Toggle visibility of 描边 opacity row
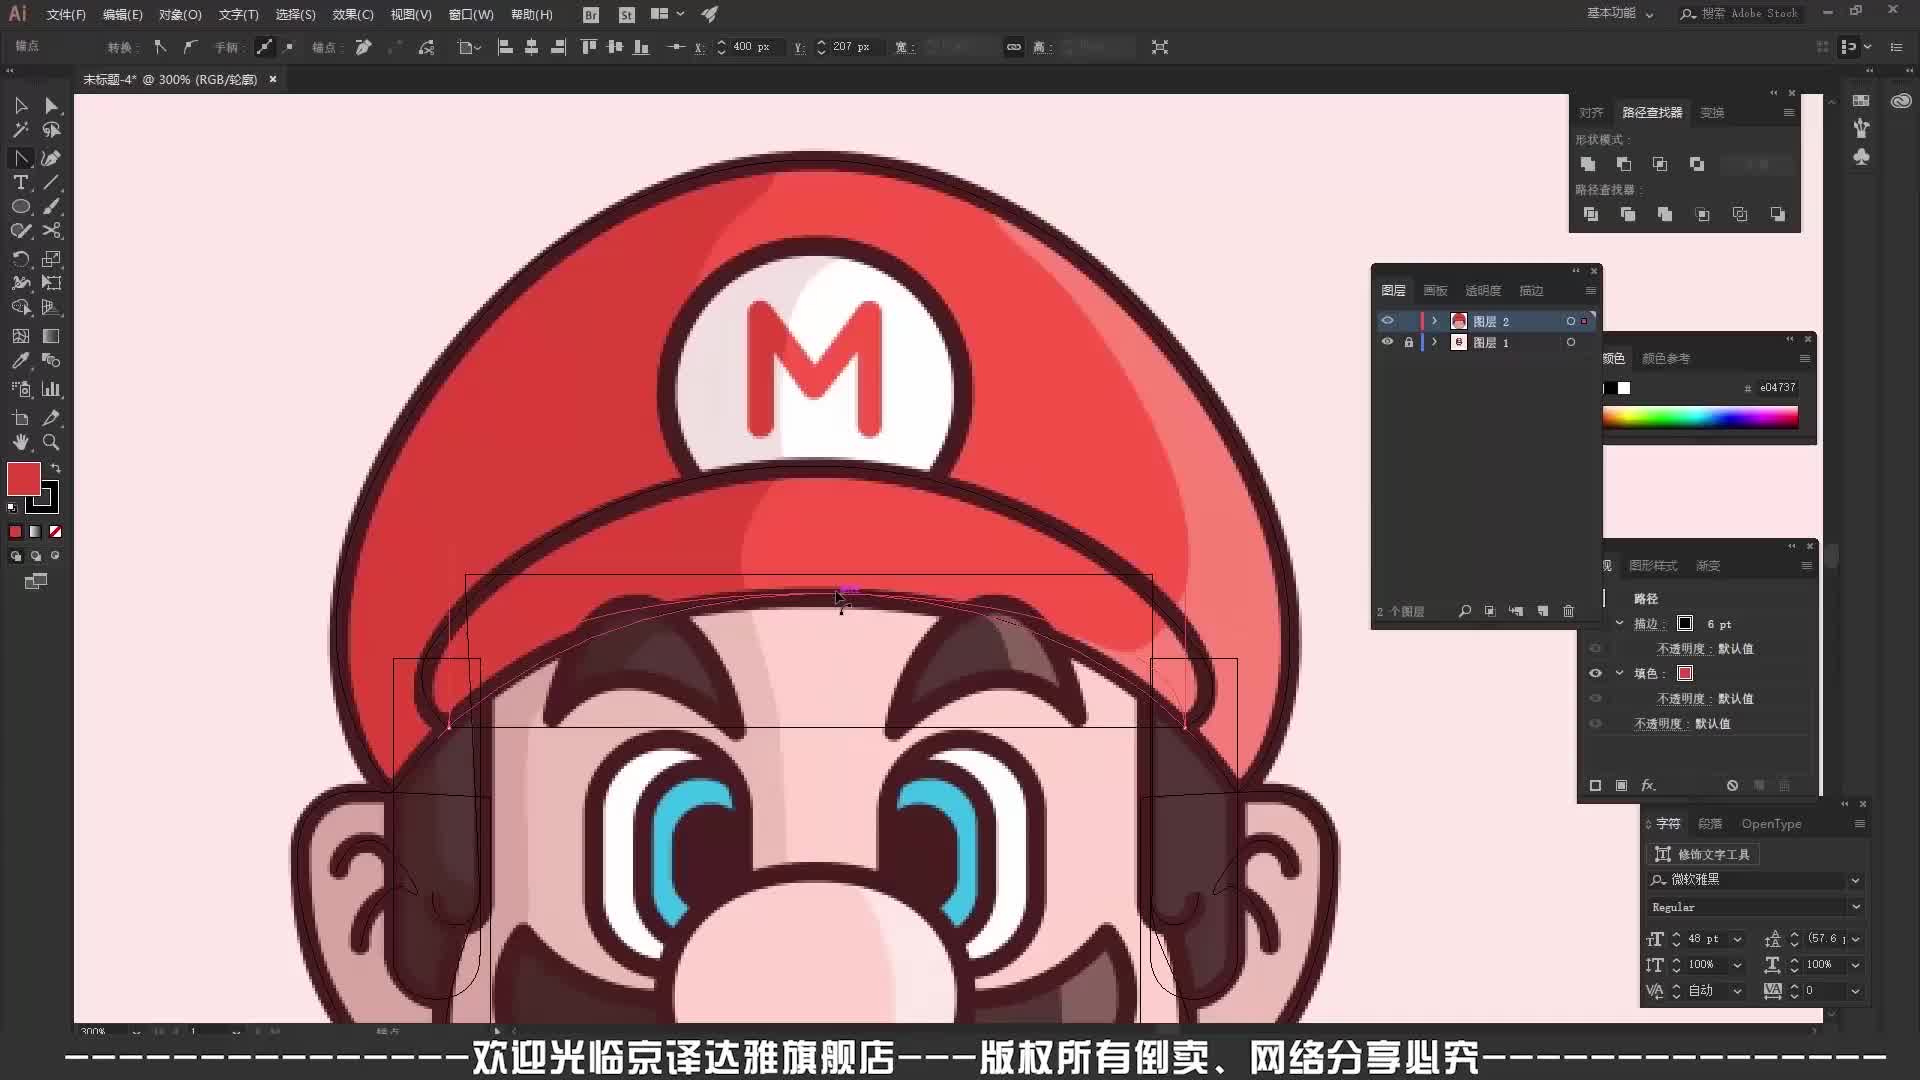This screenshot has height=1080, width=1920. [1595, 649]
